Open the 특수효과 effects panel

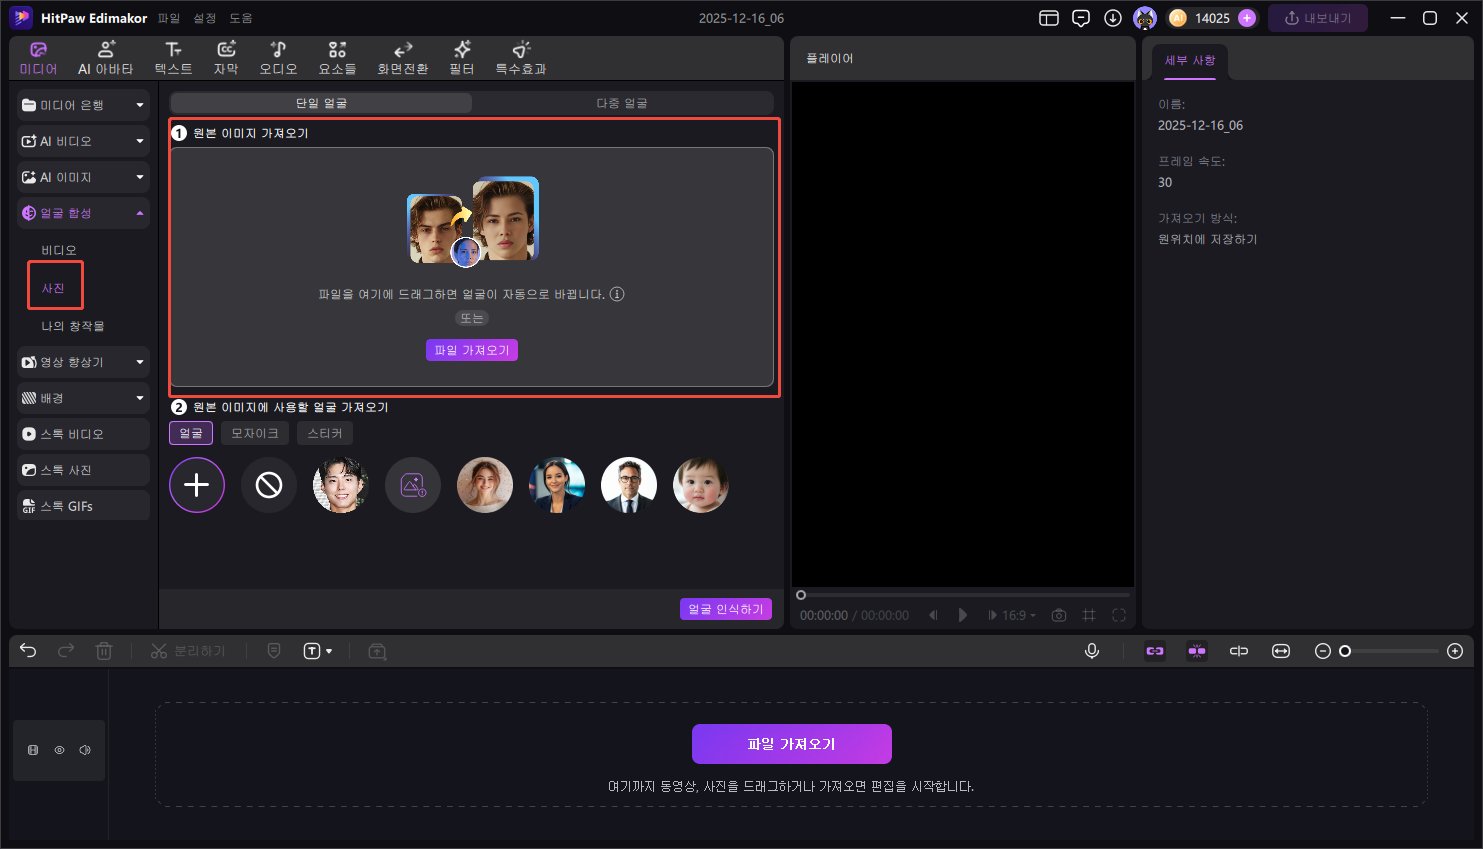point(519,56)
